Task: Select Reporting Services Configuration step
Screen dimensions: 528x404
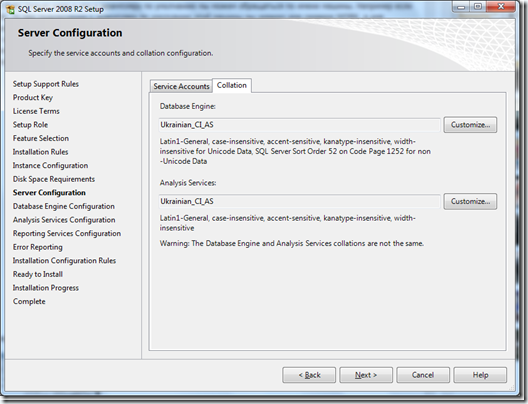Action: (67, 233)
